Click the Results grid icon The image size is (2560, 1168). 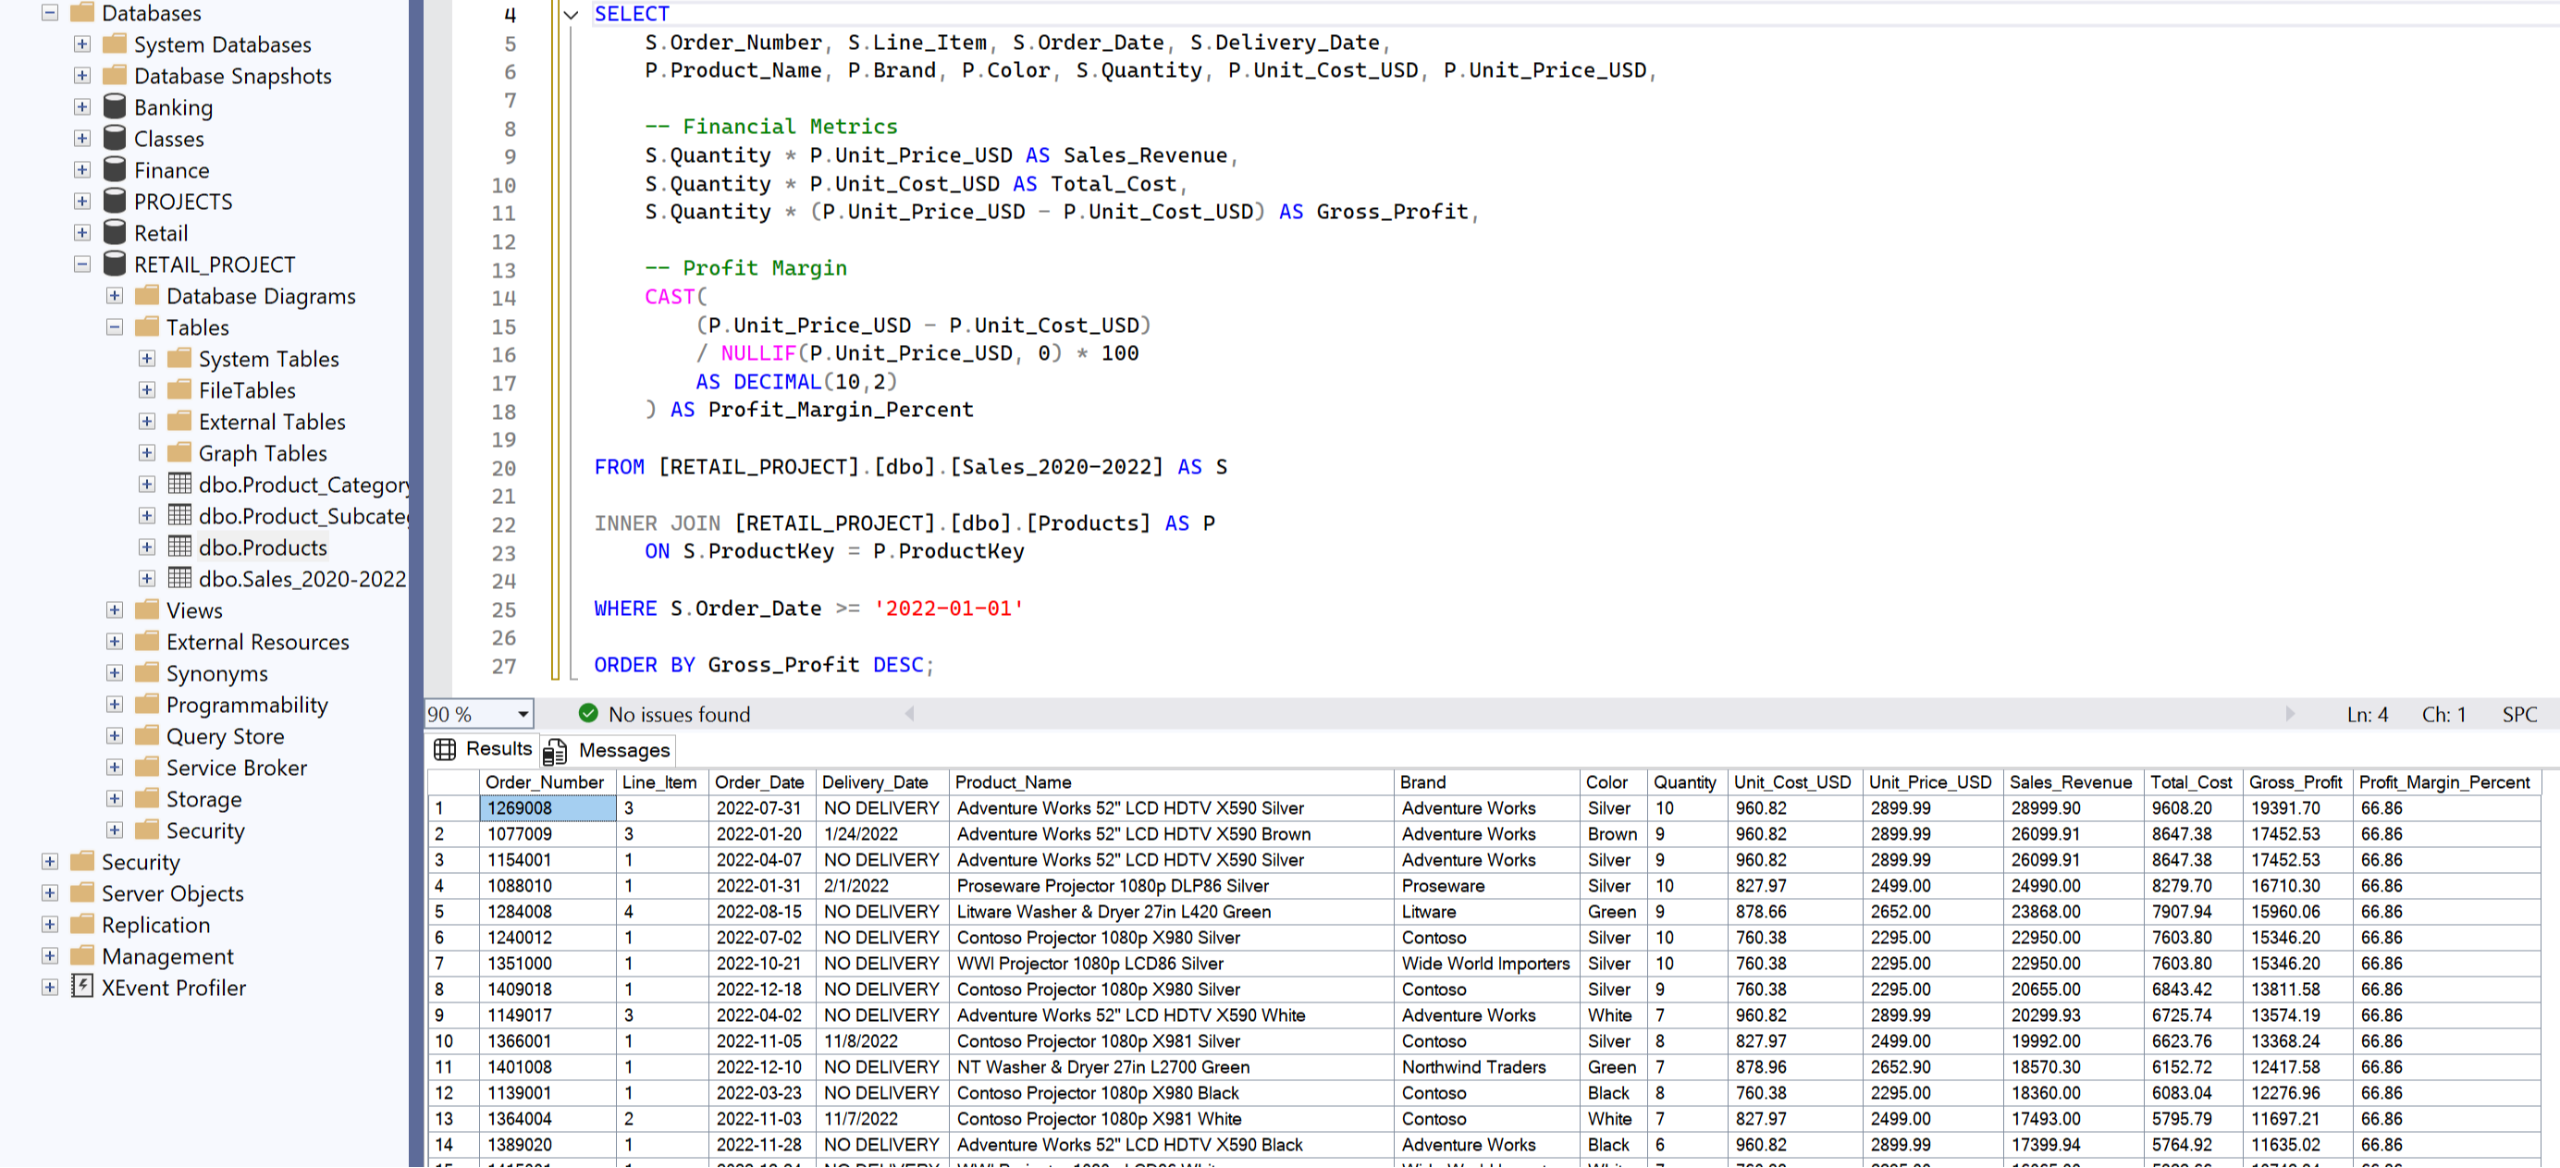445,749
